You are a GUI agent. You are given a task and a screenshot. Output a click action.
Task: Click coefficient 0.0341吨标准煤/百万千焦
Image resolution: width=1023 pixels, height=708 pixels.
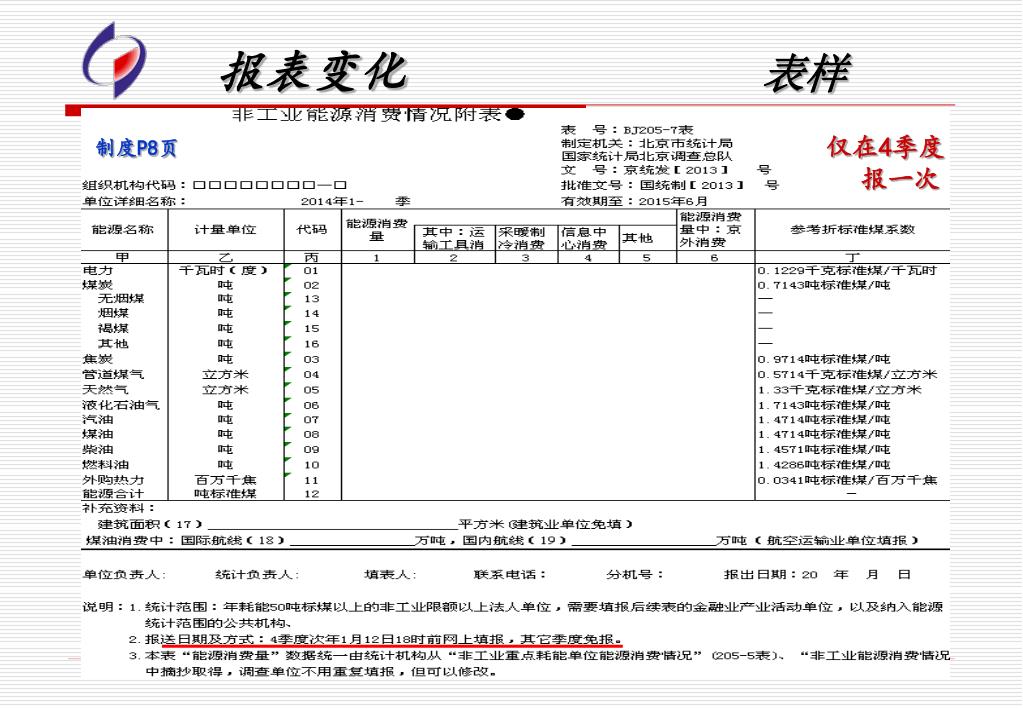847,480
